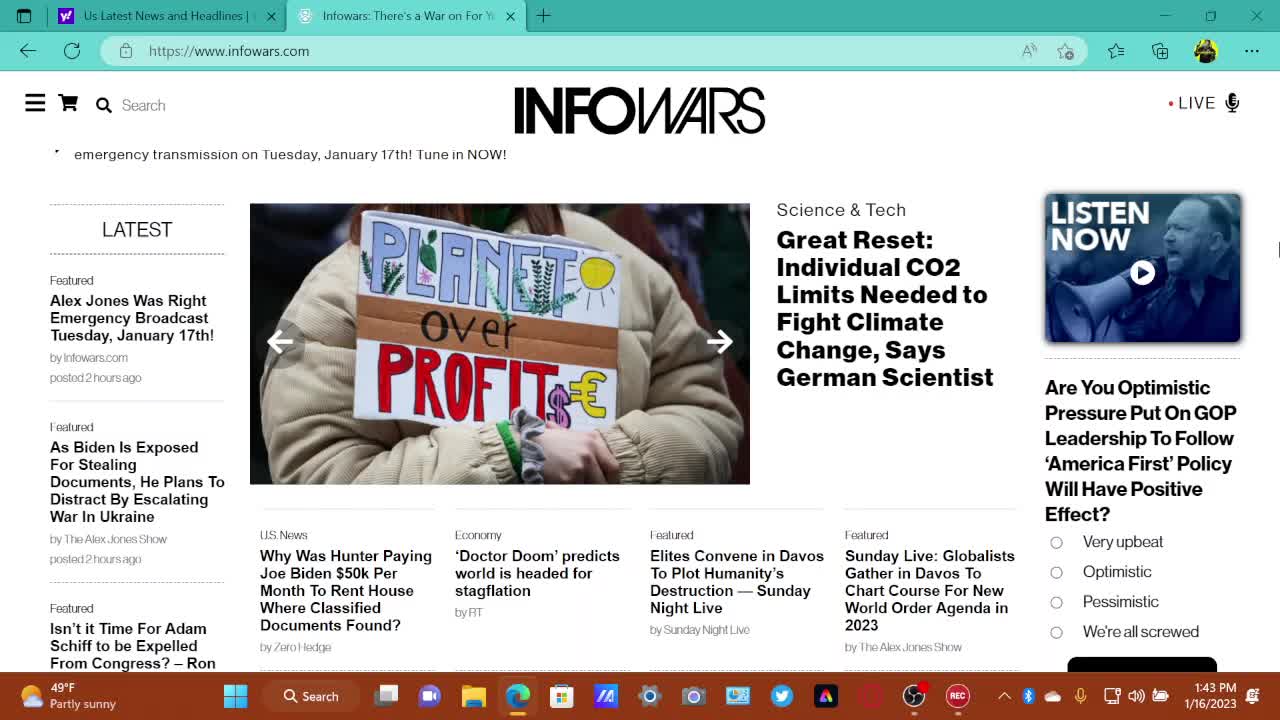1280x720 pixels.
Task: Open The Alex Jones Show author link in Latest
Action: (x=109, y=539)
